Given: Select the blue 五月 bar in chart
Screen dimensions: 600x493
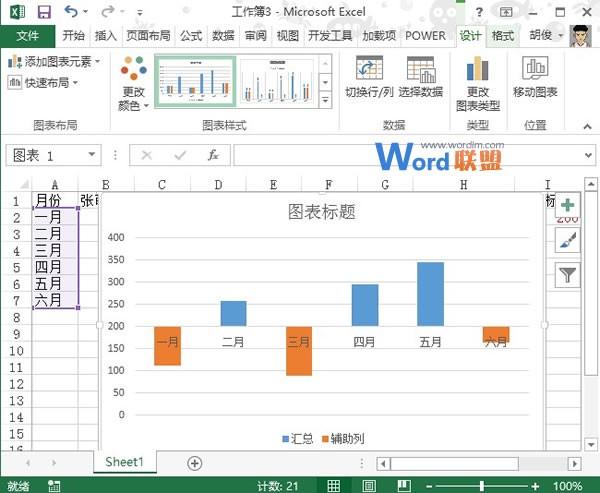Looking at the screenshot, I should [430, 294].
